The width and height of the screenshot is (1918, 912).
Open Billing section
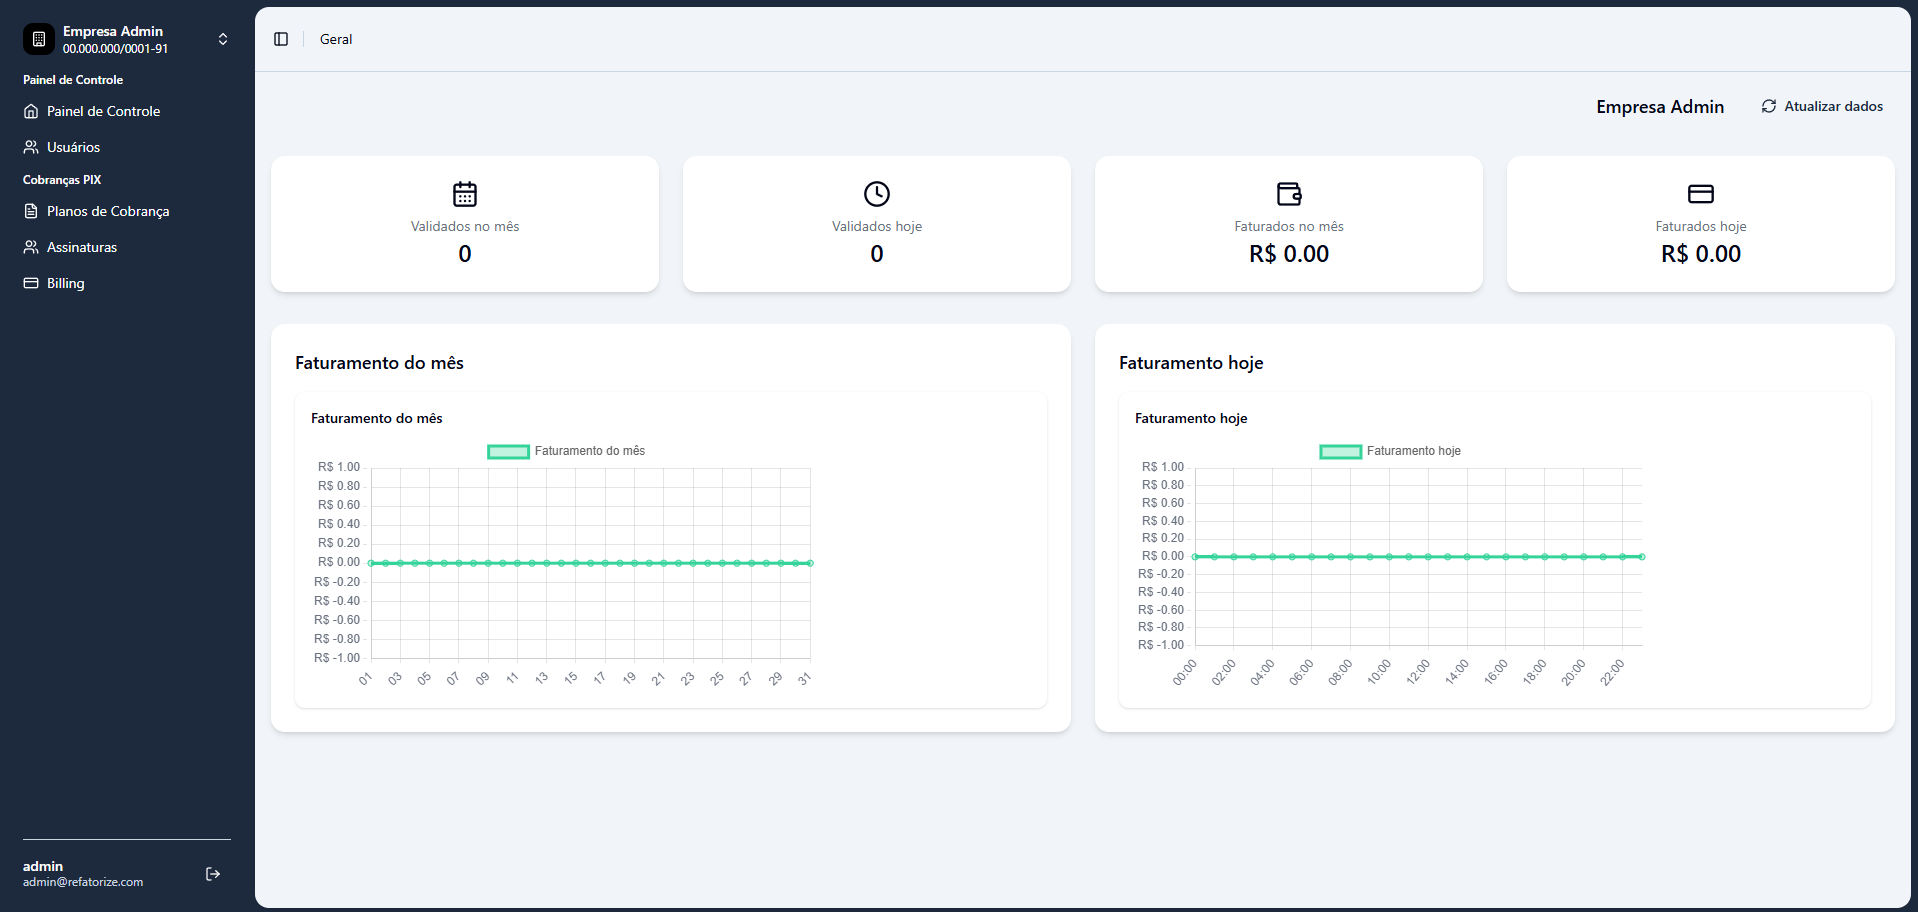click(127, 283)
